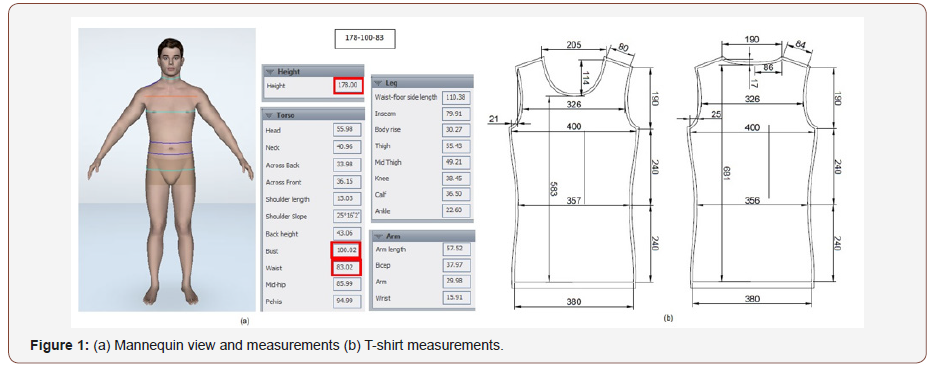Click the 190 neck width on back pattern
This screenshot has height=370, width=942.
(x=751, y=40)
